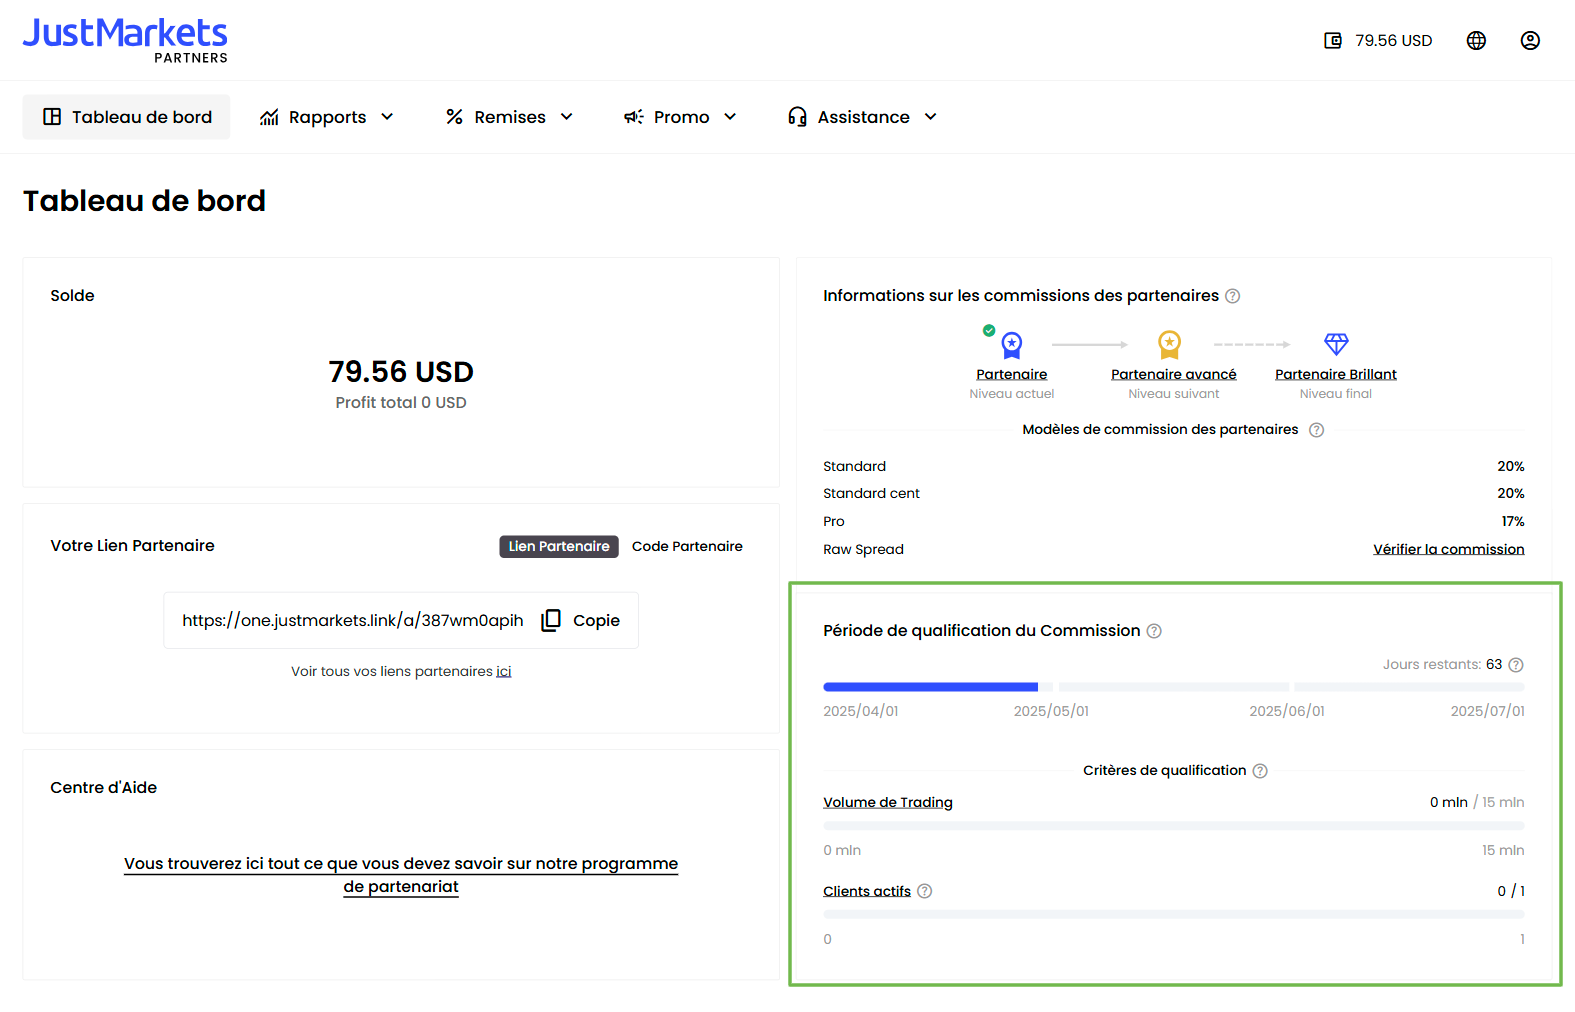The width and height of the screenshot is (1575, 1012).
Task: Click the '0 mln / 15 mln' value
Action: tap(1477, 802)
